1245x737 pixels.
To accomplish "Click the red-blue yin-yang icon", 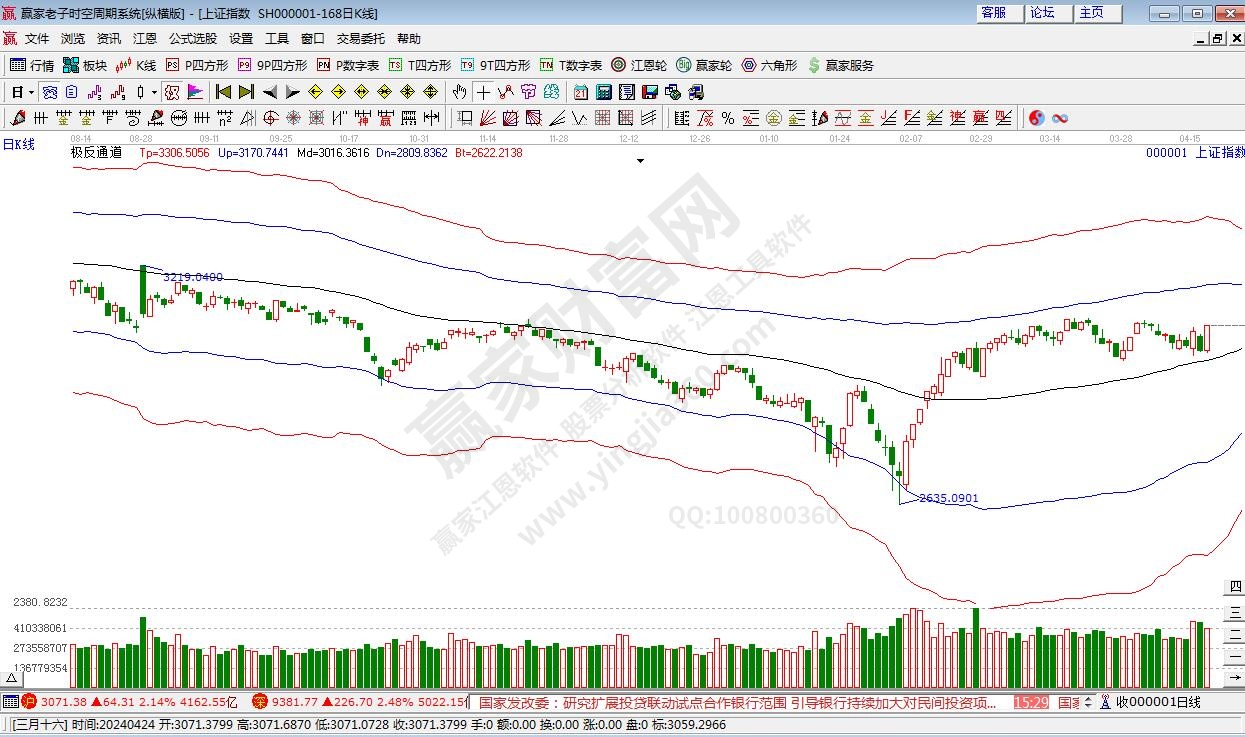I will [1036, 118].
